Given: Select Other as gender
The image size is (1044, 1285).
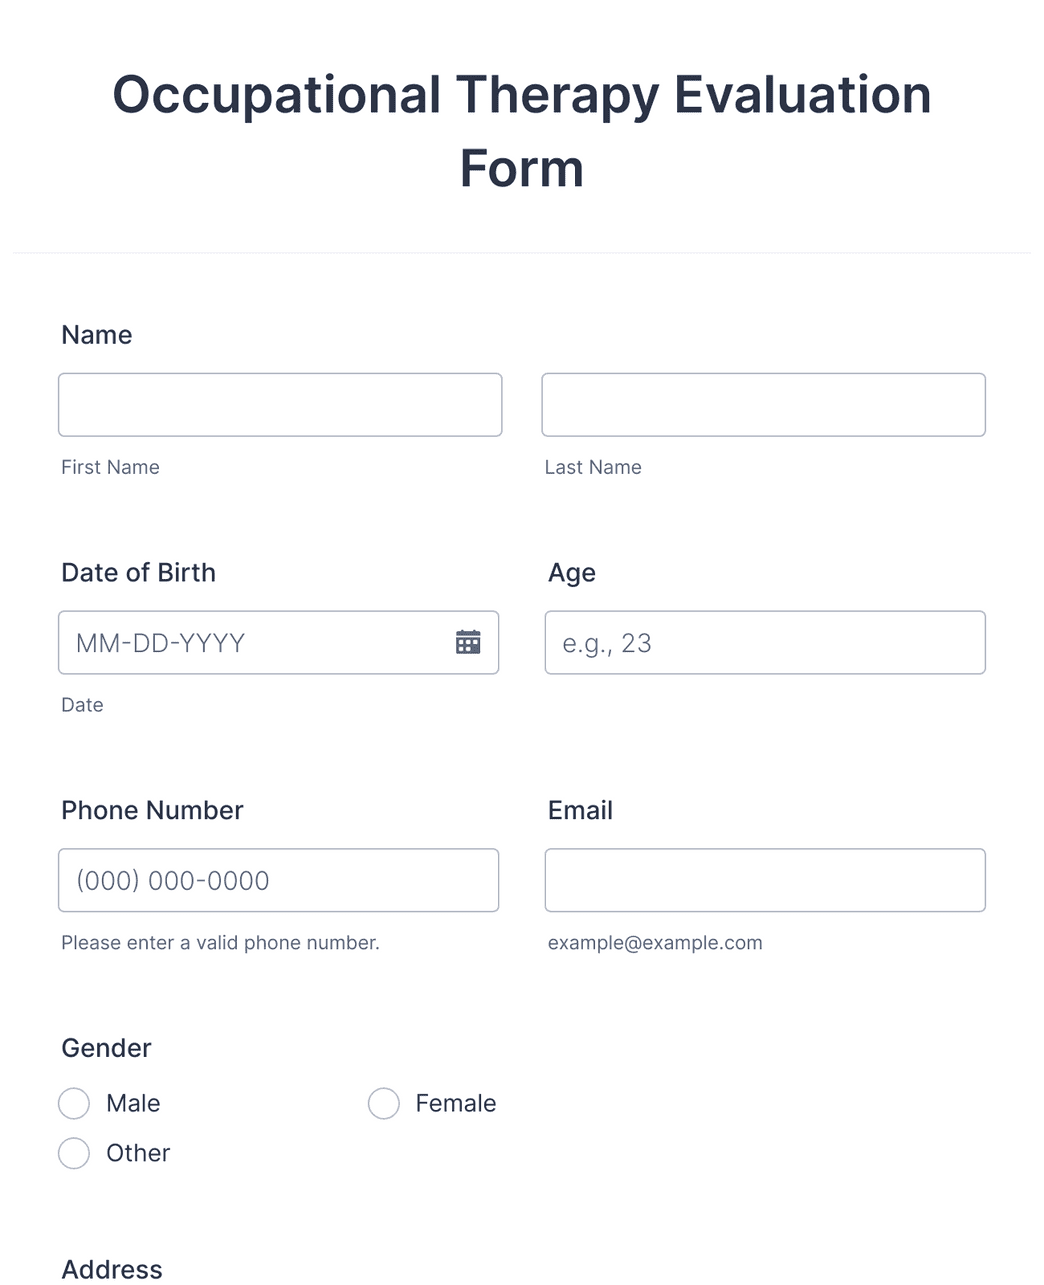Looking at the screenshot, I should (74, 1153).
